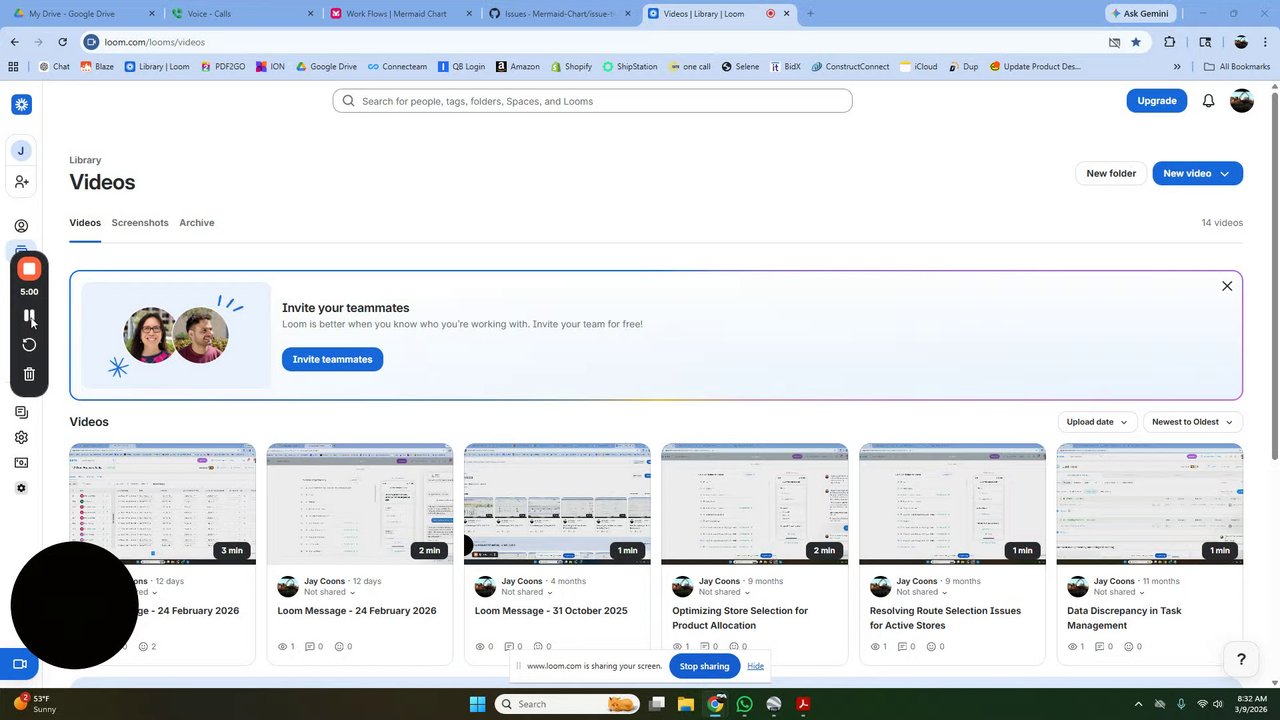Open the Data Discrepancy in Task Management thumbnail

click(1150, 504)
